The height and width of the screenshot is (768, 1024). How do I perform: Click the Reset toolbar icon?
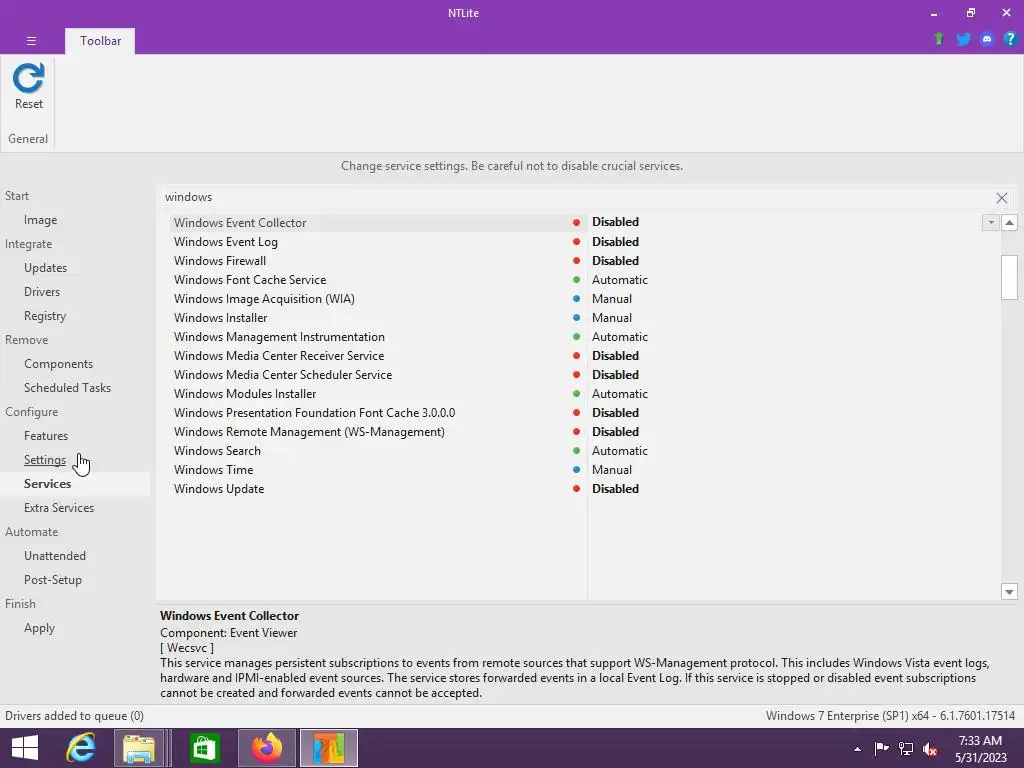(29, 86)
